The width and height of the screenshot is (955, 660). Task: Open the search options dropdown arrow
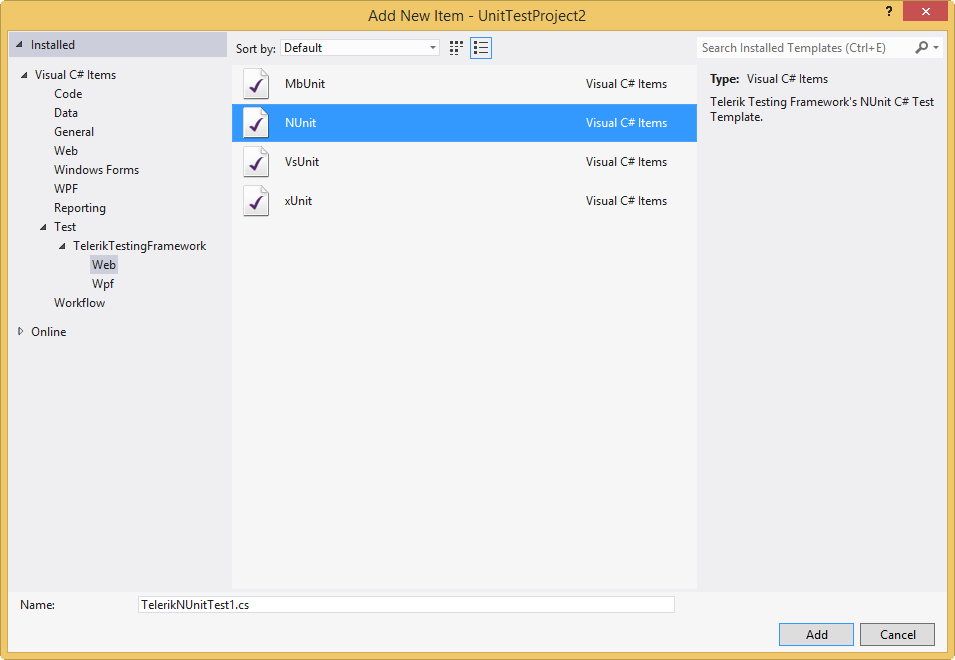click(936, 47)
